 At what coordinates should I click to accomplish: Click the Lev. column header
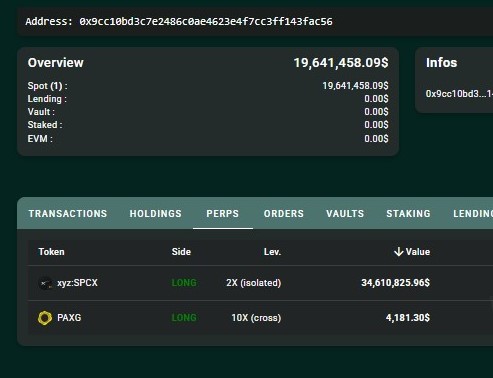click(x=272, y=252)
